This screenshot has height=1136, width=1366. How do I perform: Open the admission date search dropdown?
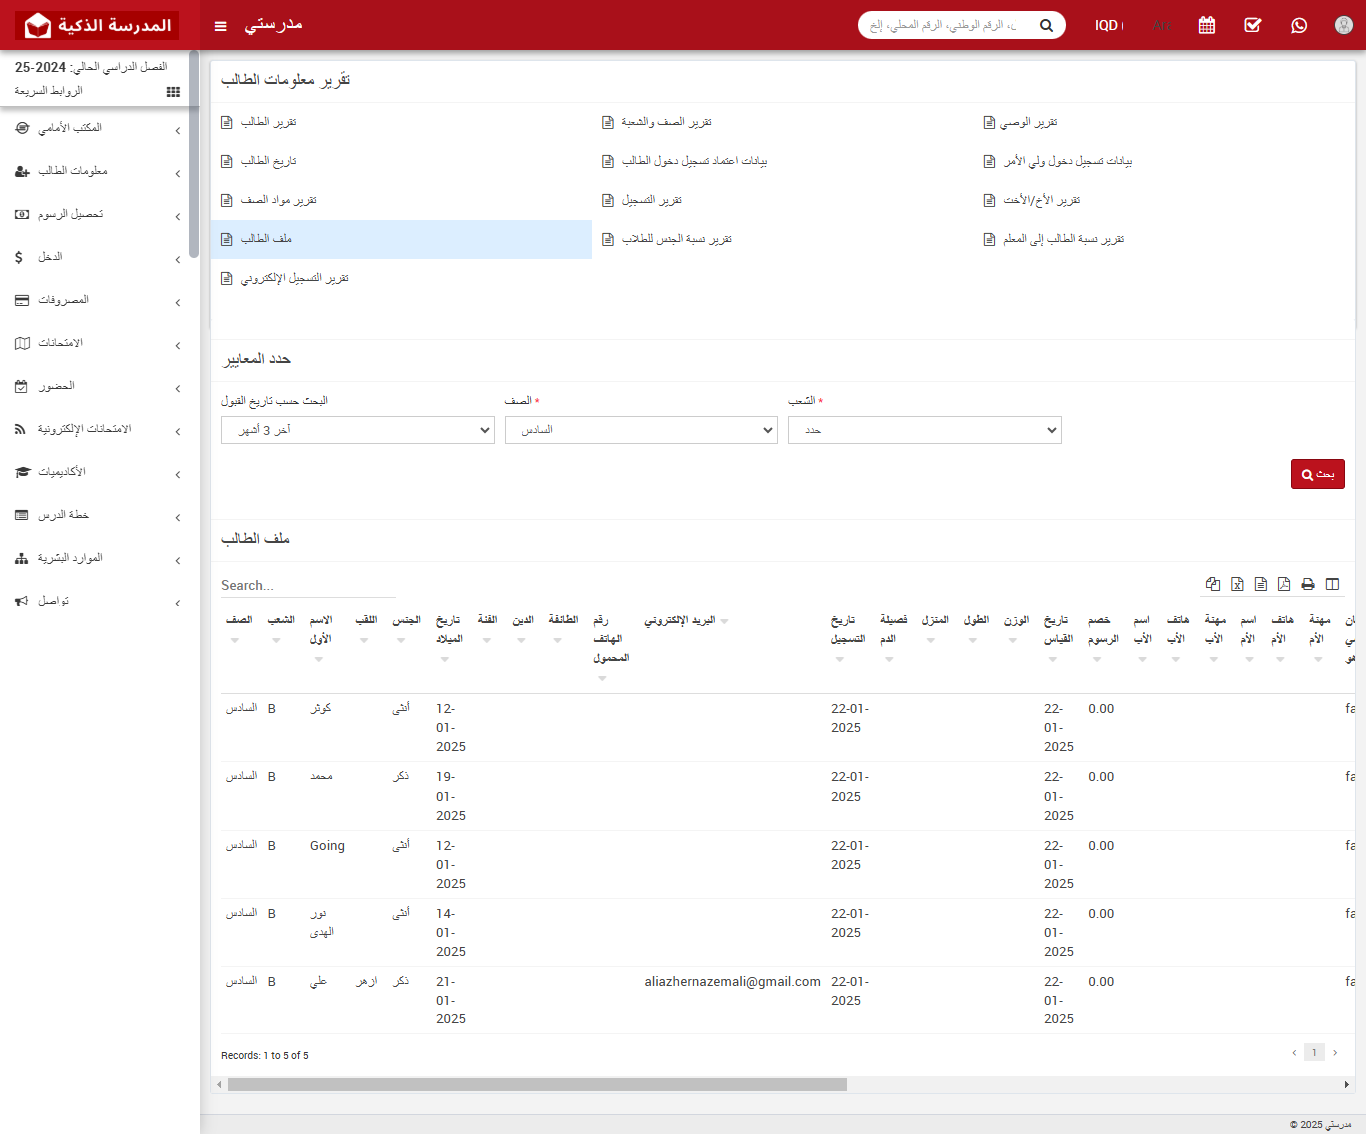(x=357, y=430)
